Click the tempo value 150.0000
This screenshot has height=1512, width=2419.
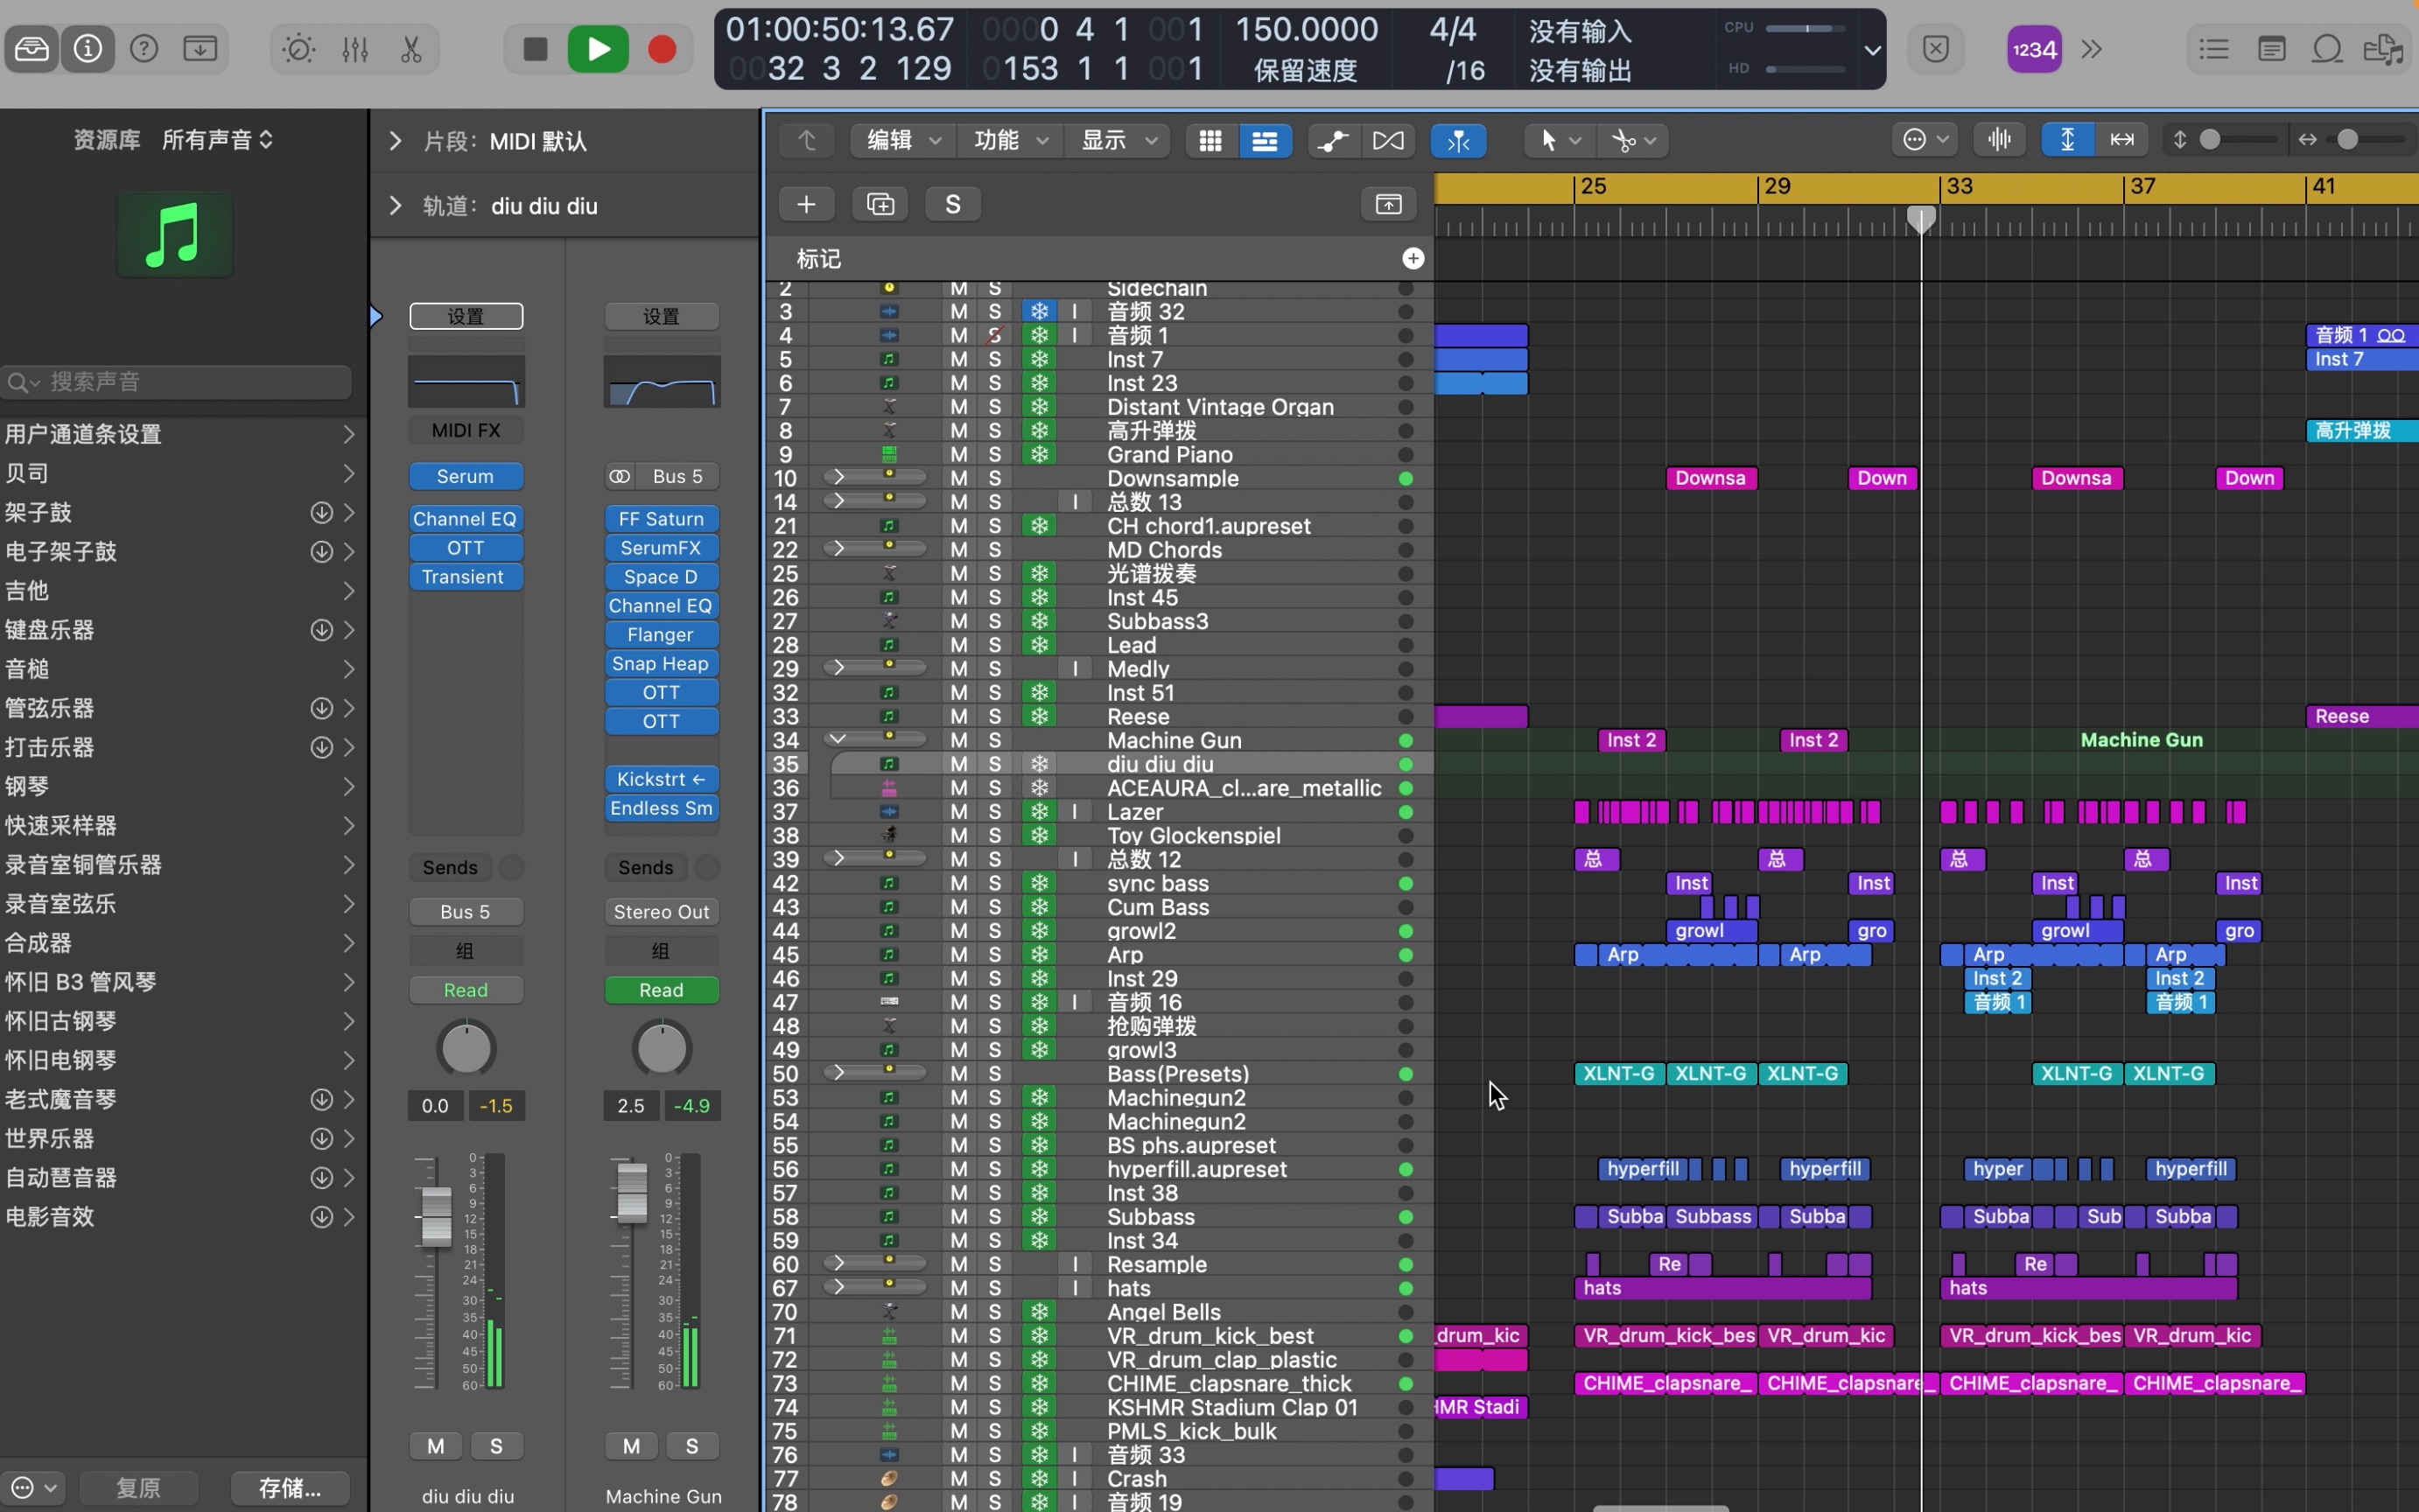click(x=1306, y=30)
